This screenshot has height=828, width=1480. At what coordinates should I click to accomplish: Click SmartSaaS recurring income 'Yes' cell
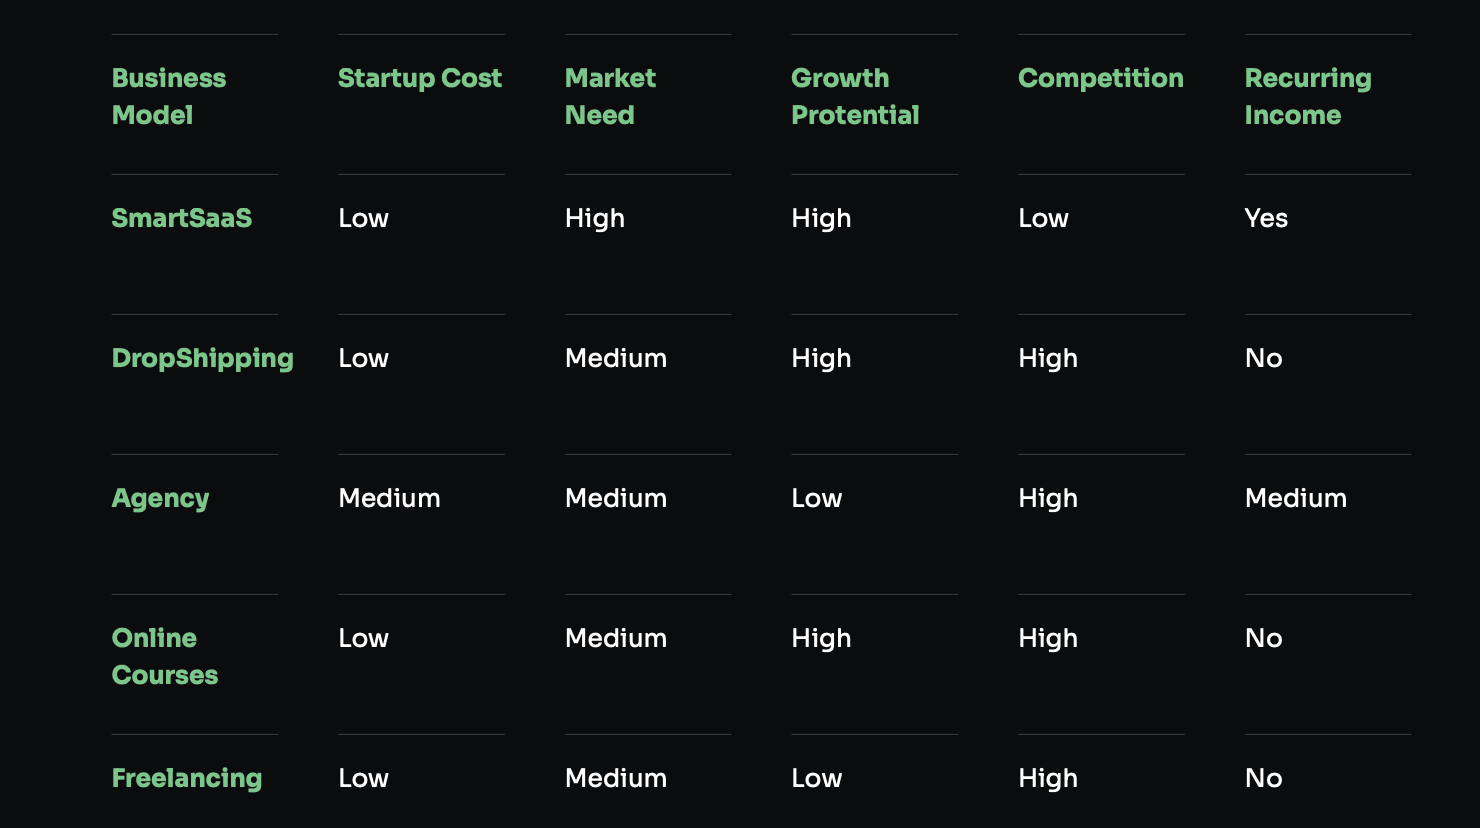[x=1266, y=218]
